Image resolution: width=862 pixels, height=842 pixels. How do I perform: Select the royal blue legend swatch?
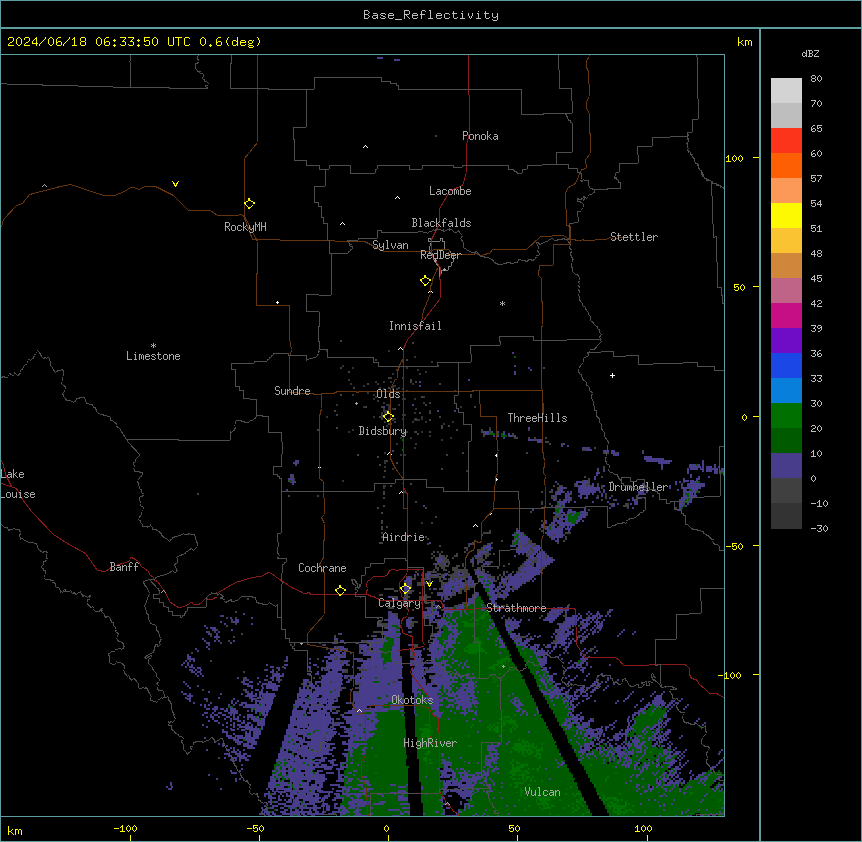point(786,365)
